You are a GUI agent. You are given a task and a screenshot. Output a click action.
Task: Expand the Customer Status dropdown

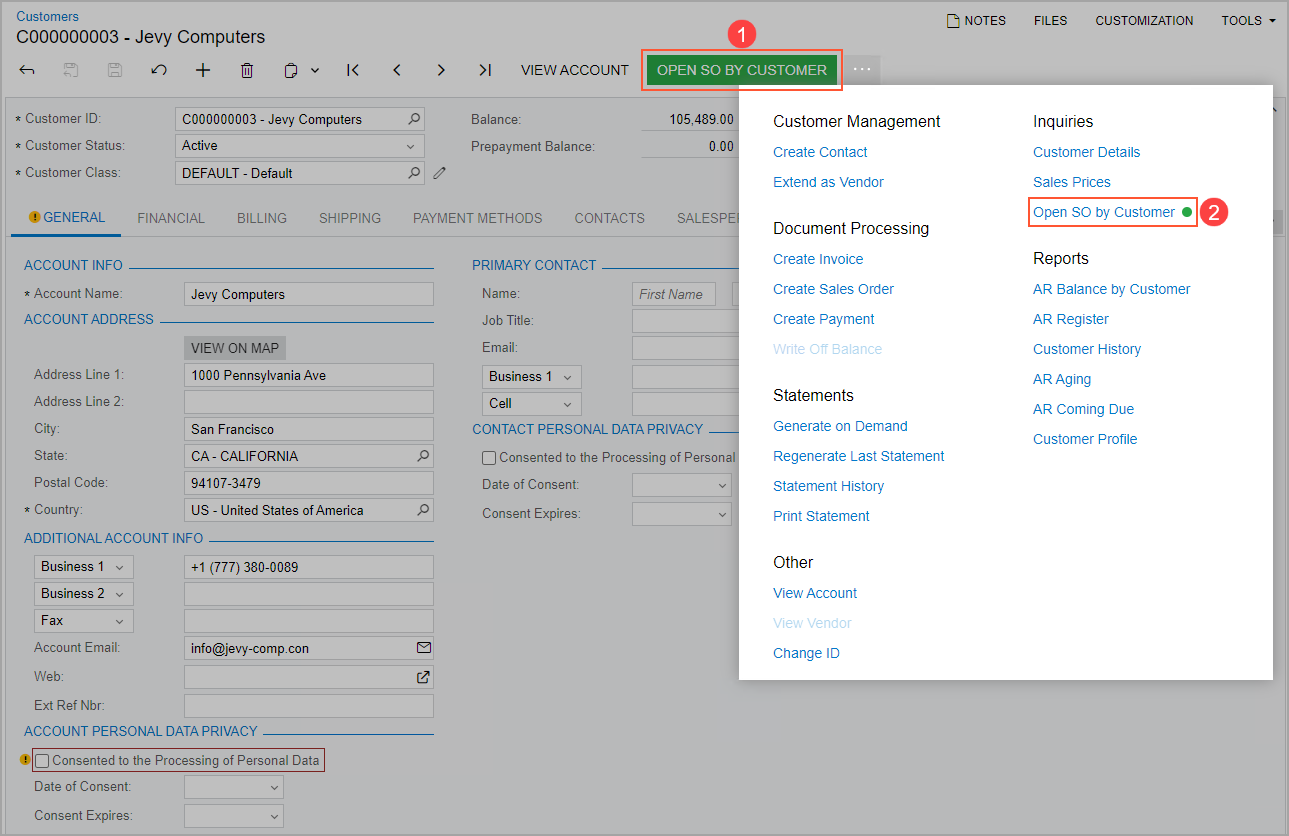pos(410,146)
